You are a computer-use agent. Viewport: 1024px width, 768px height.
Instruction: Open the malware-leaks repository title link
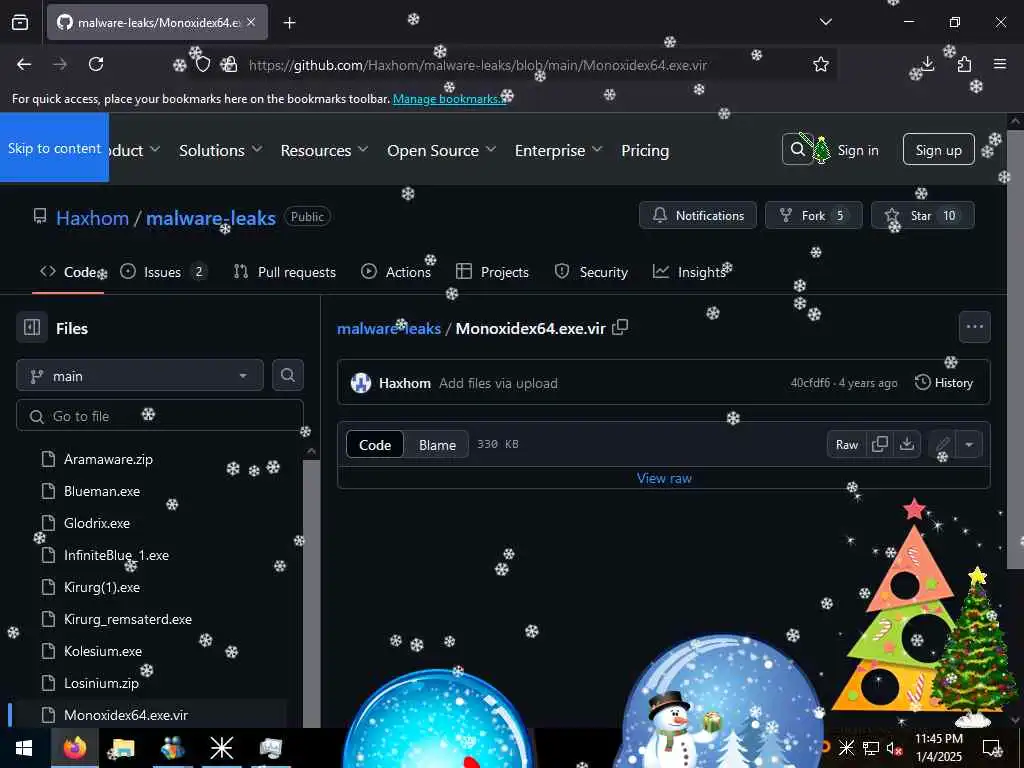pyautogui.click(x=210, y=218)
